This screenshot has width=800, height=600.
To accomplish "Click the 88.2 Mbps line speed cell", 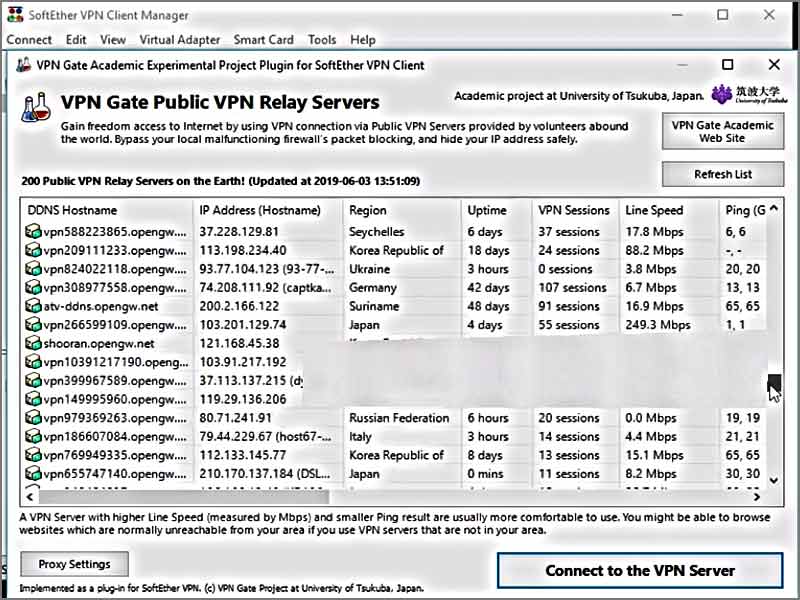I will pyautogui.click(x=654, y=251).
